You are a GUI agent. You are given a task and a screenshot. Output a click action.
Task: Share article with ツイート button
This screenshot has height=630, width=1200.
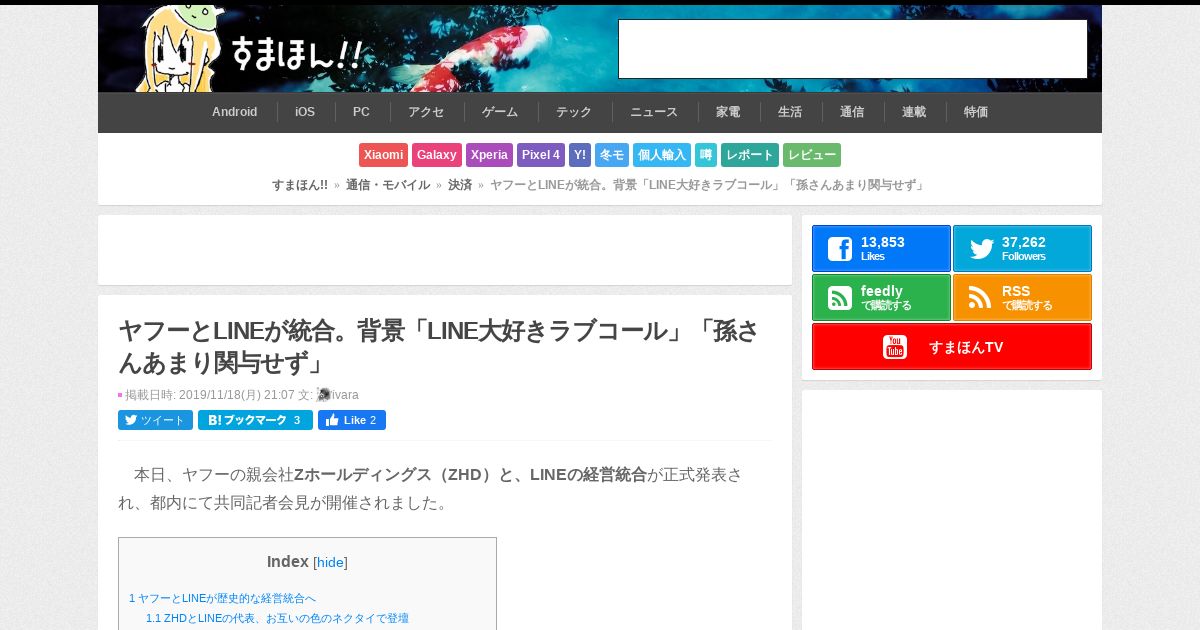pos(155,420)
